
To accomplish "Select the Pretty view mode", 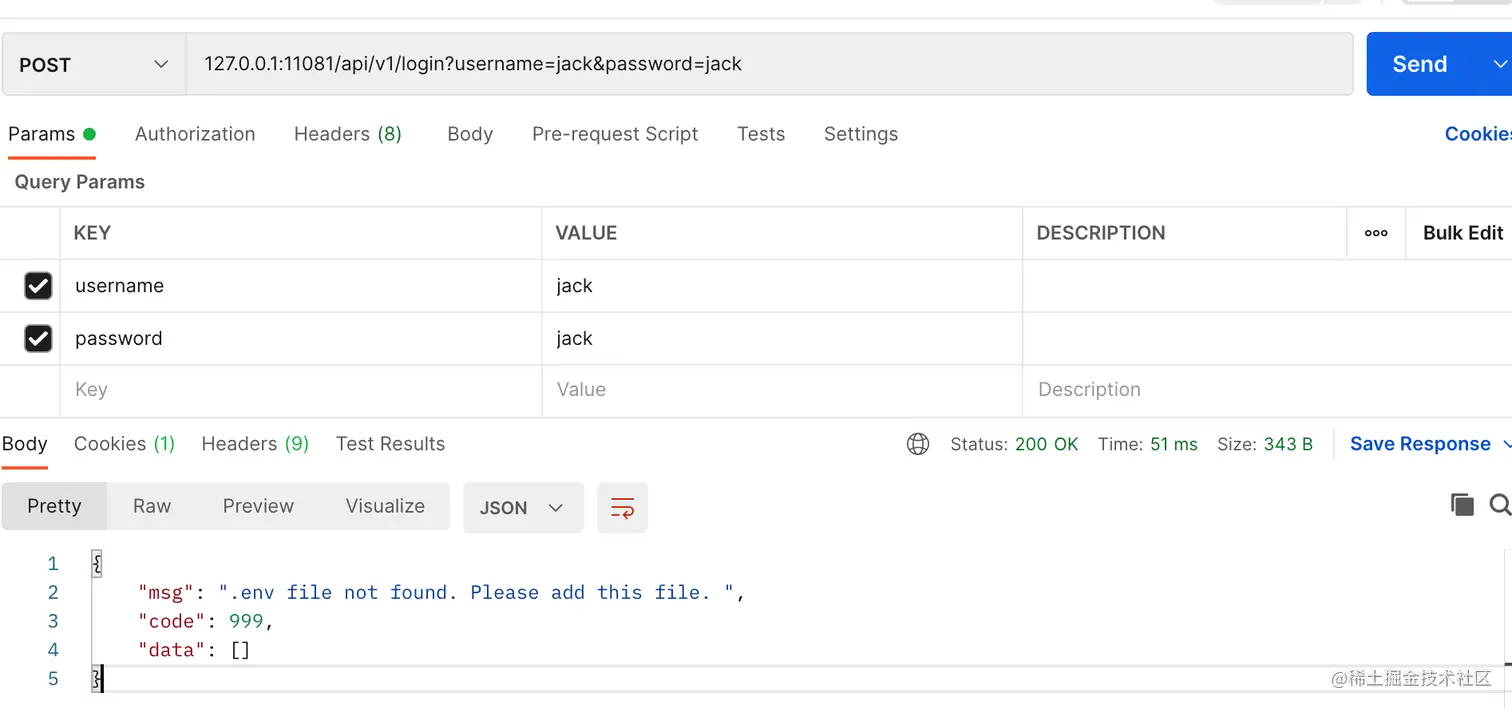I will click(54, 506).
